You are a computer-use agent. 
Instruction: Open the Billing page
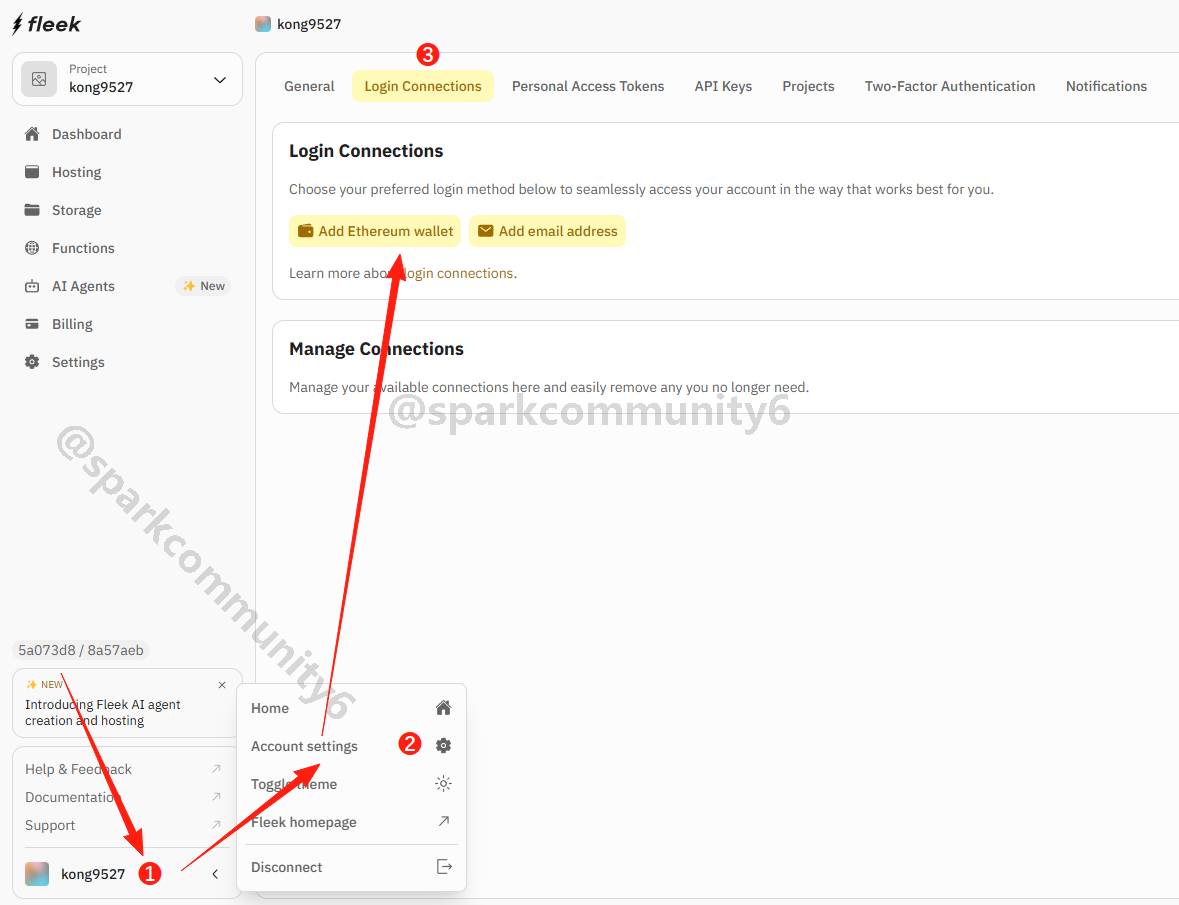click(x=72, y=324)
